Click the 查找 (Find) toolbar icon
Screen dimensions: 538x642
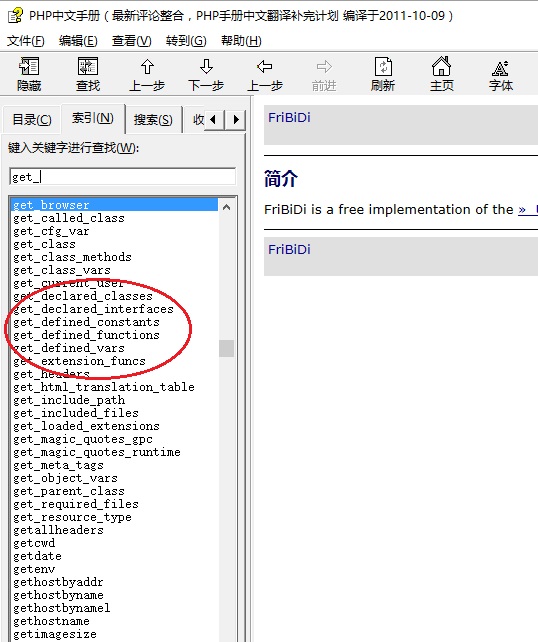click(x=88, y=74)
